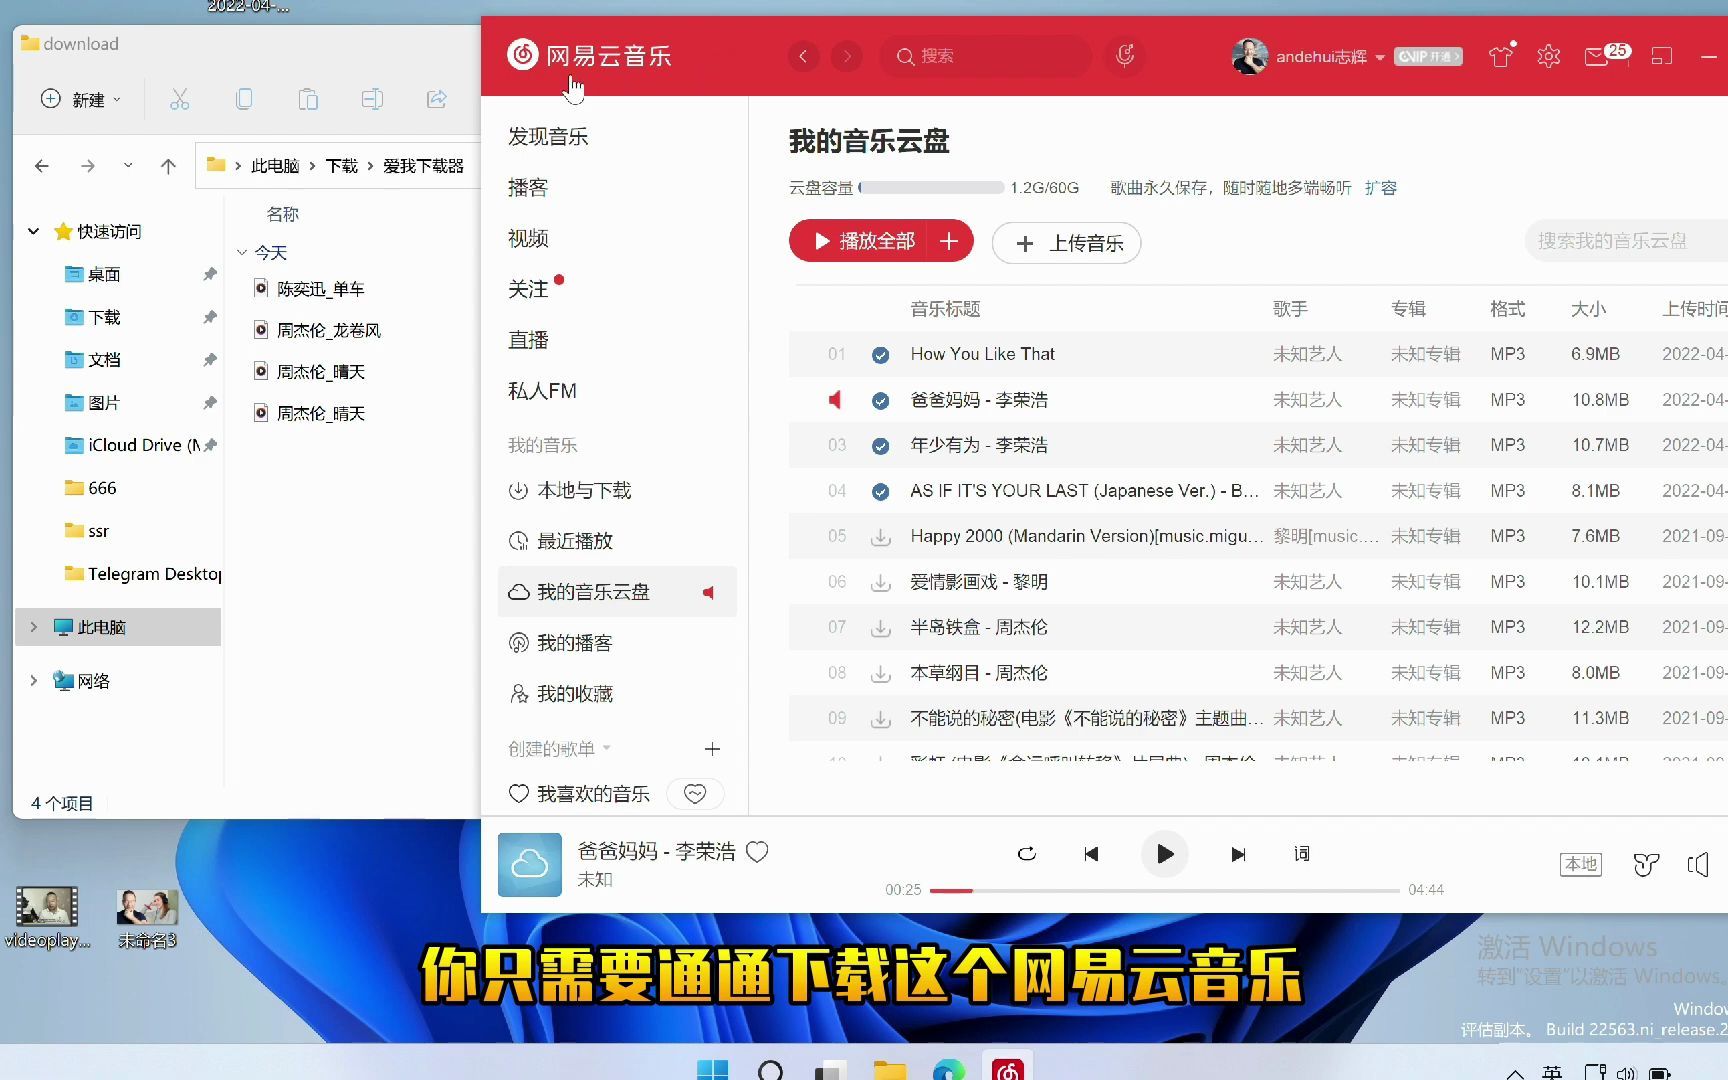Viewport: 1728px width, 1080px height.
Task: Toggle desktop lyrics 词 button
Action: pyautogui.click(x=1302, y=854)
